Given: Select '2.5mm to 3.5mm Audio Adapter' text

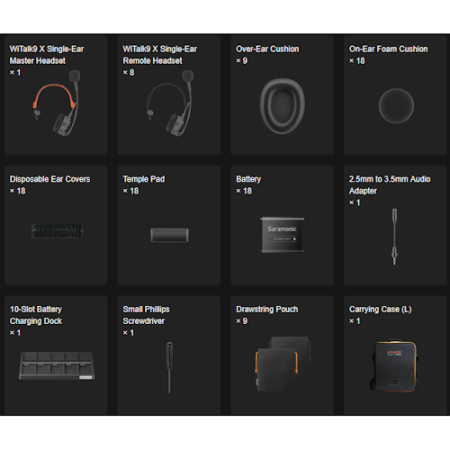Looking at the screenshot, I should click(x=390, y=185).
